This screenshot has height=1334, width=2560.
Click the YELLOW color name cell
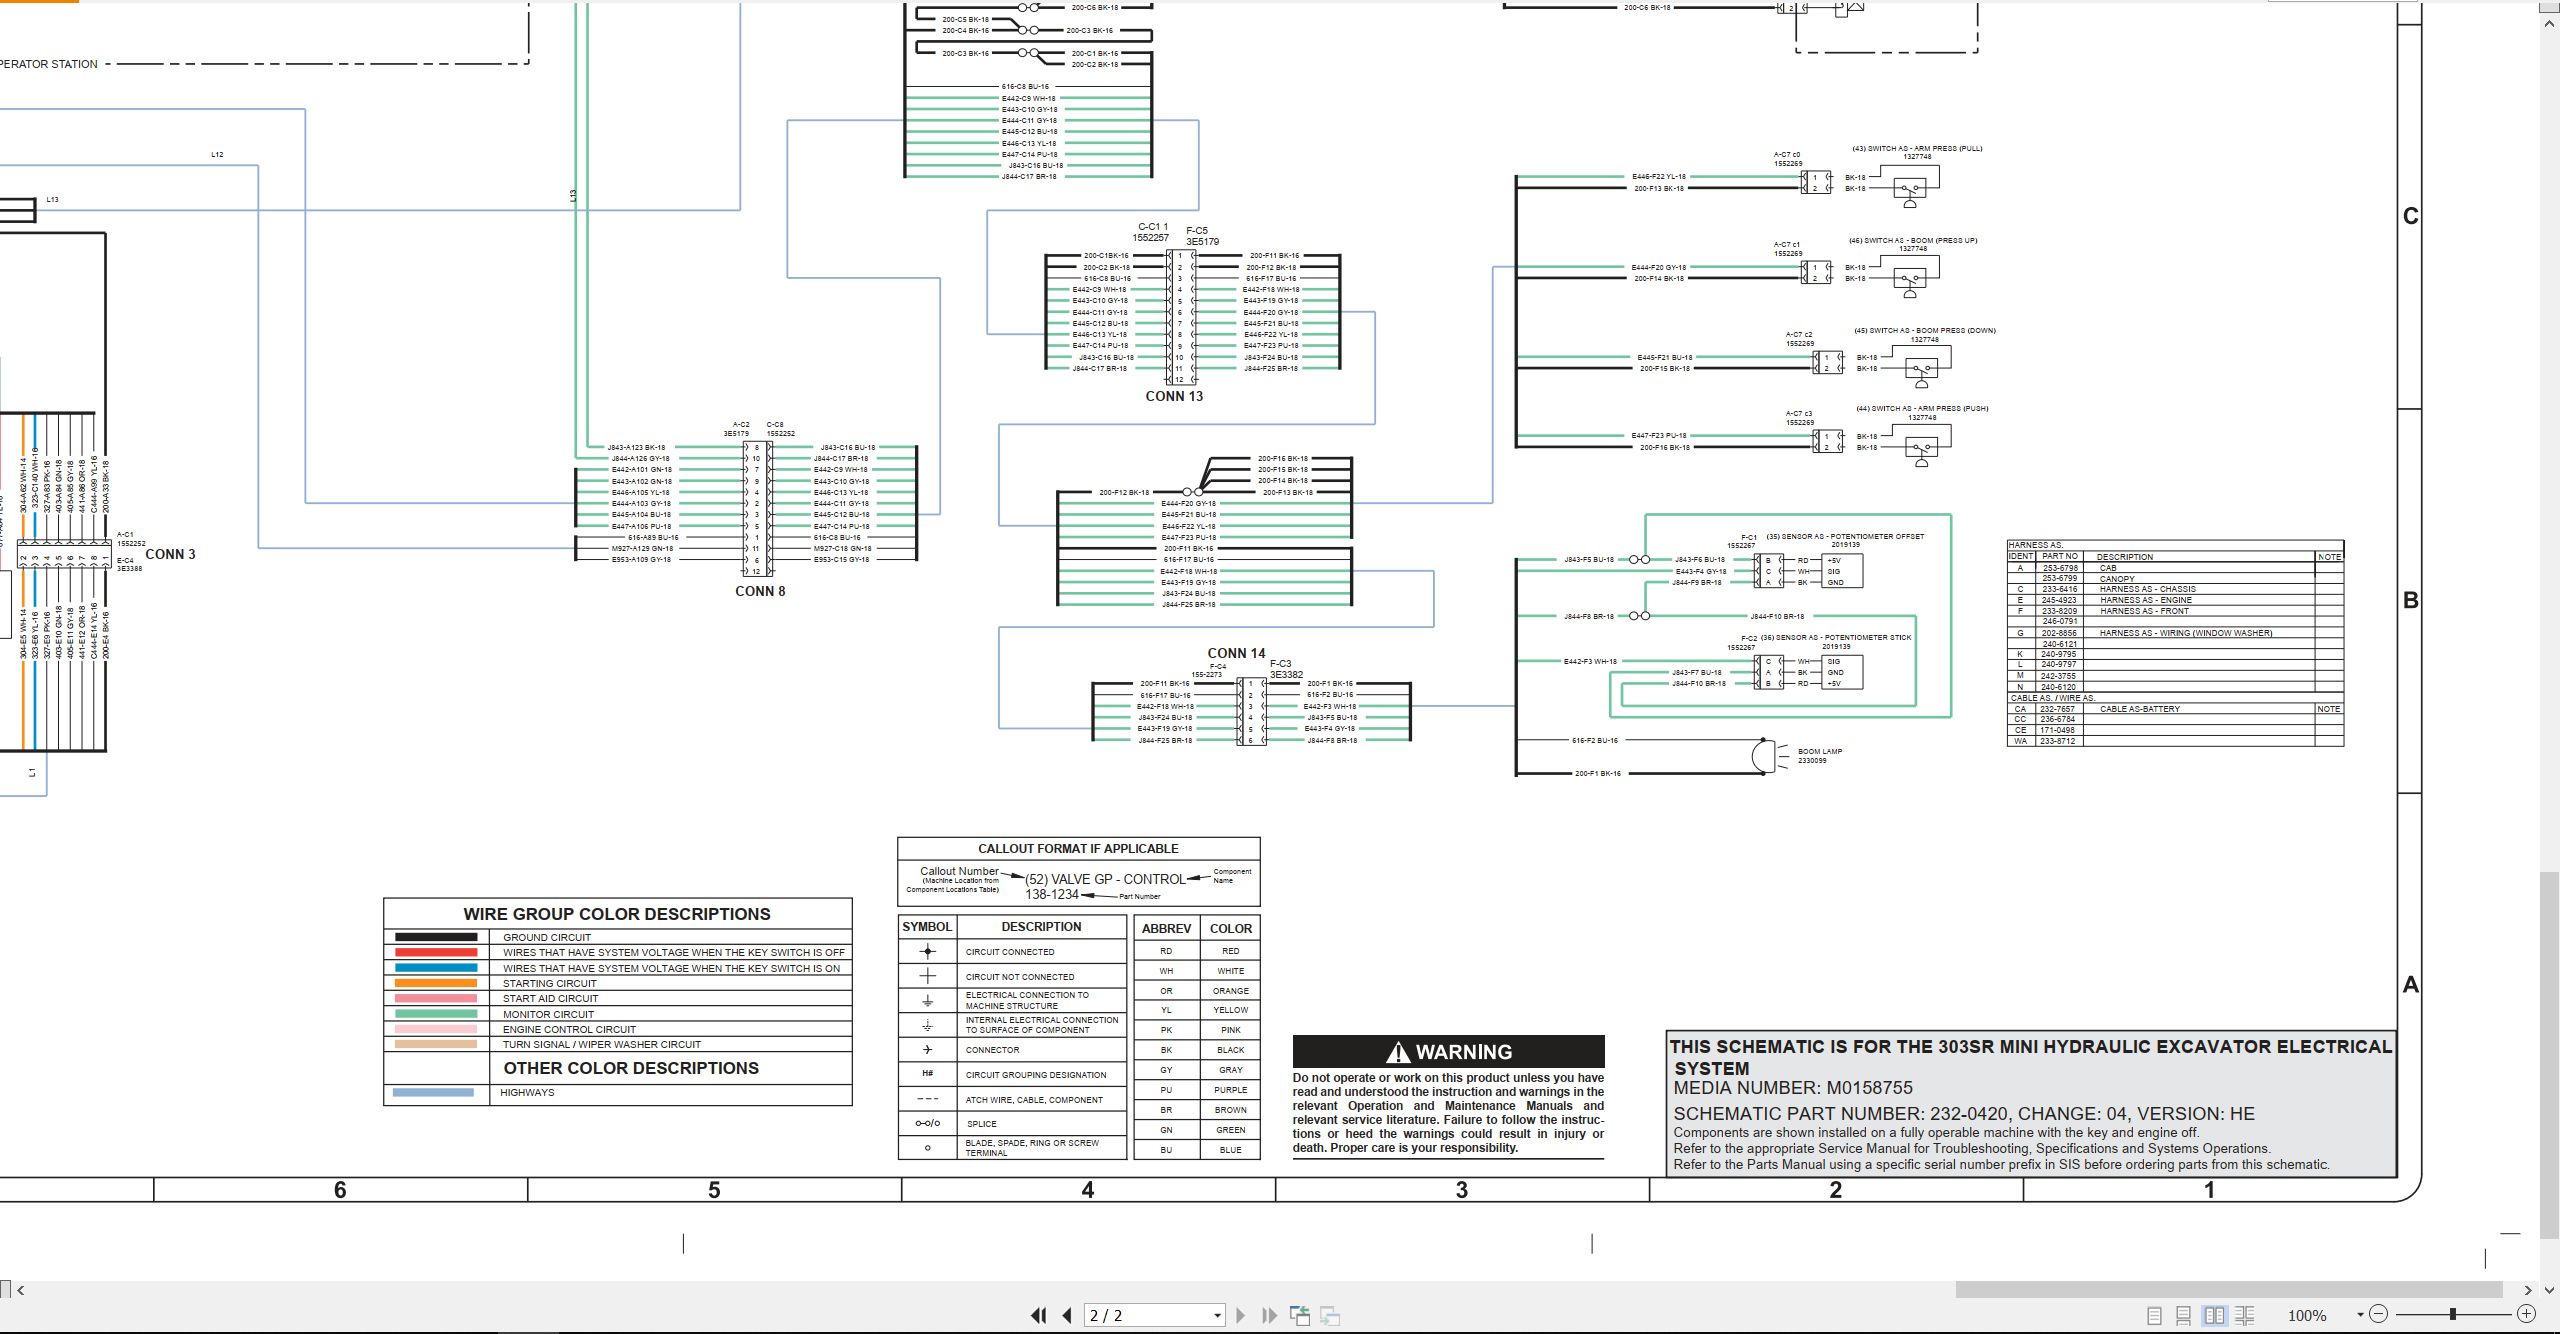[x=1231, y=1010]
